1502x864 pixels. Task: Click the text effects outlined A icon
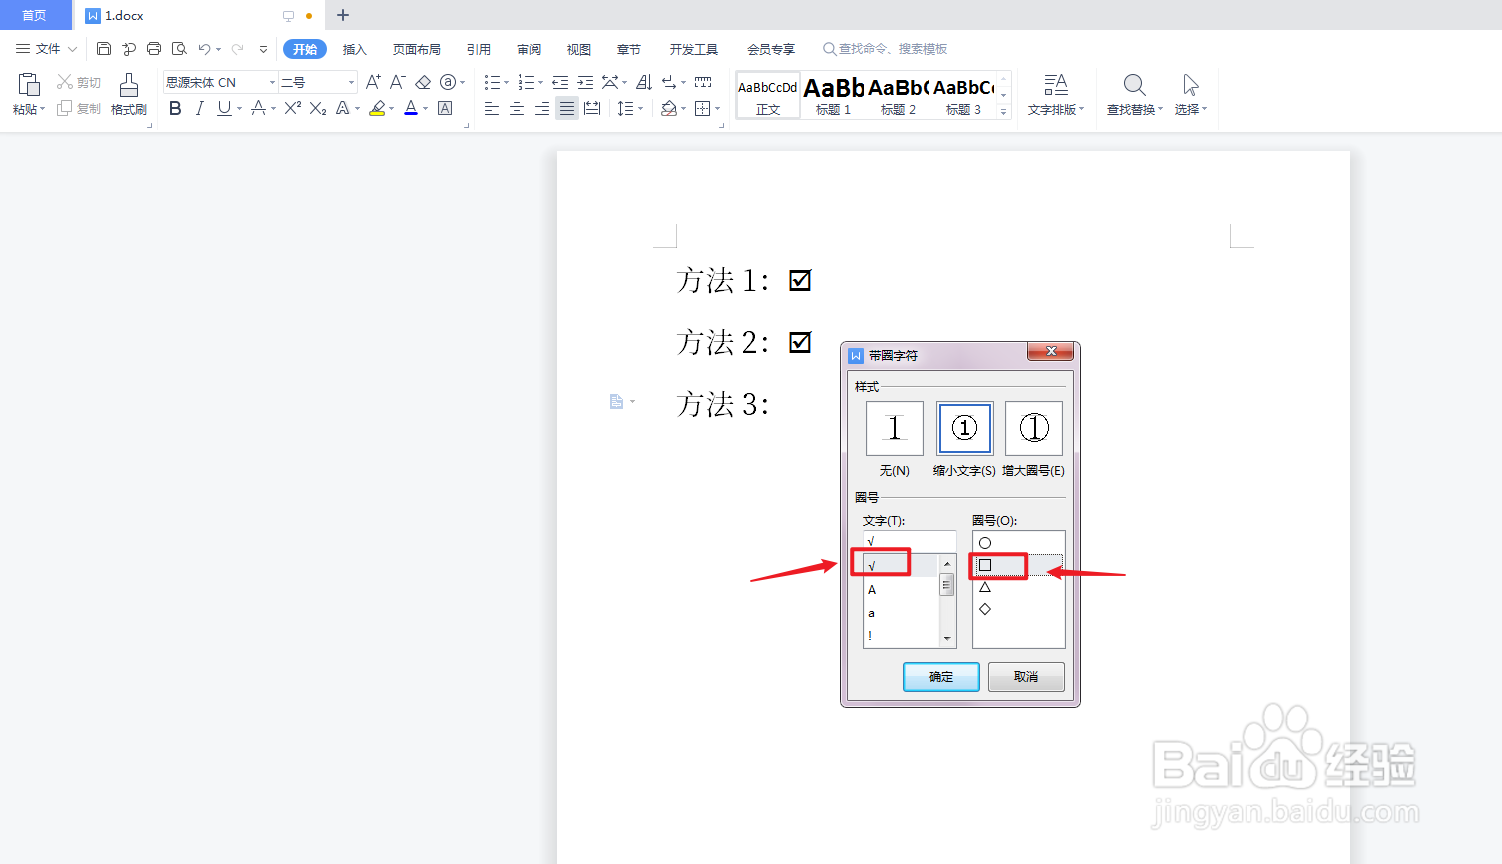tap(343, 108)
